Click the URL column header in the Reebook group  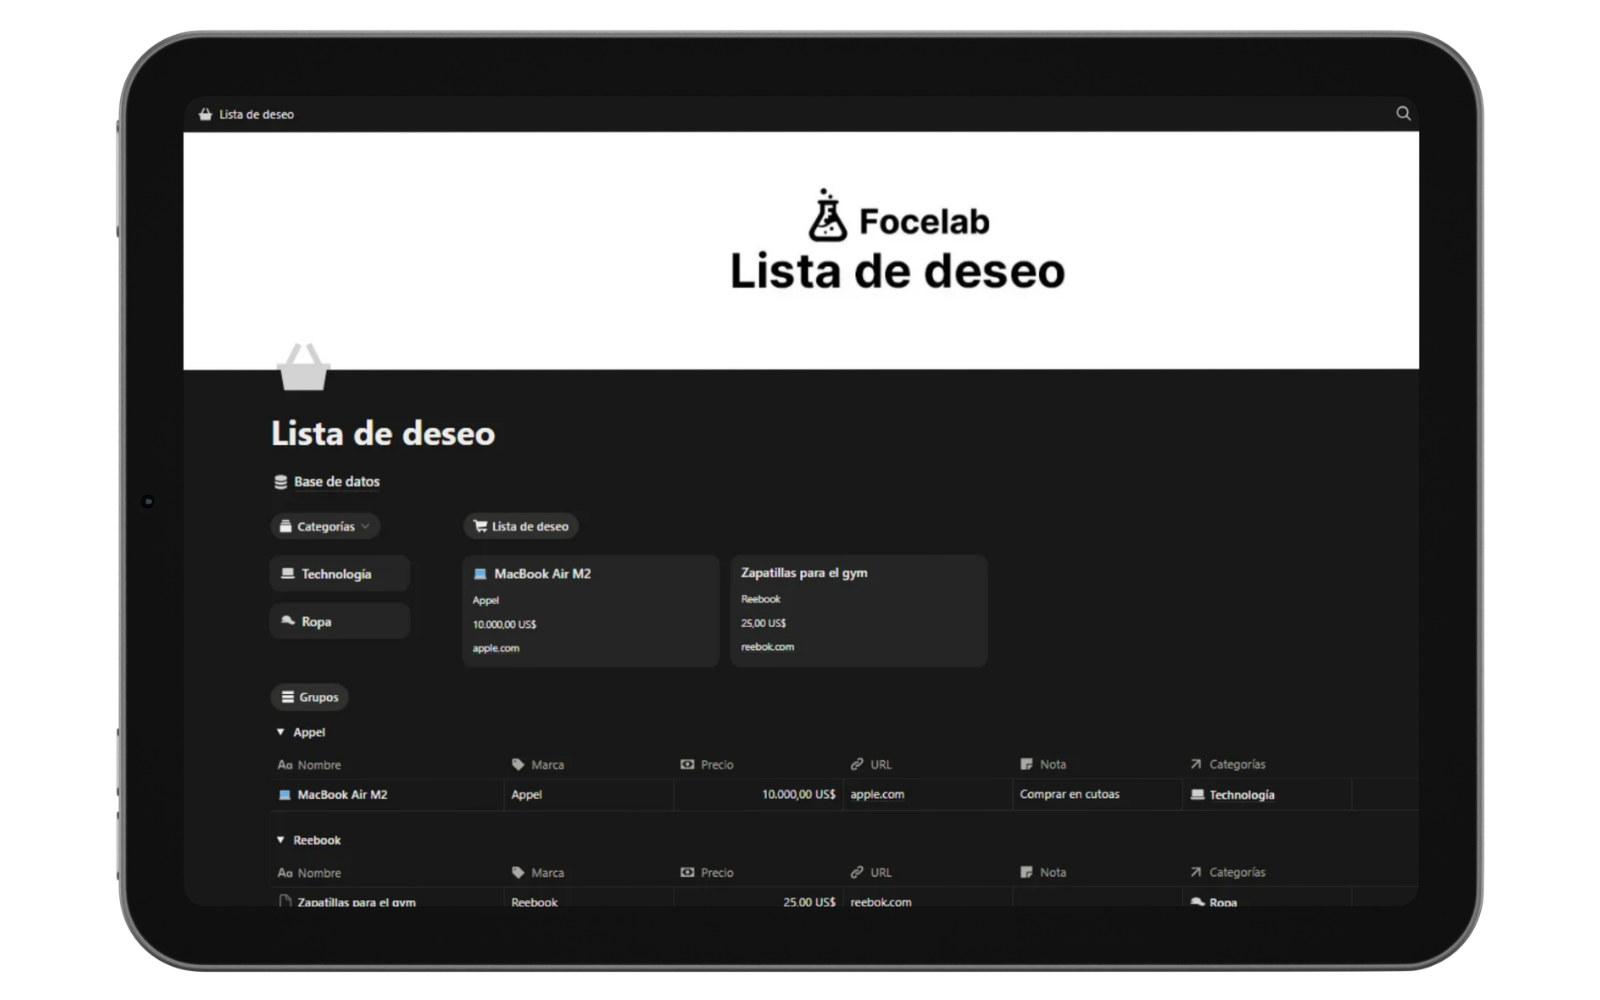pos(871,873)
